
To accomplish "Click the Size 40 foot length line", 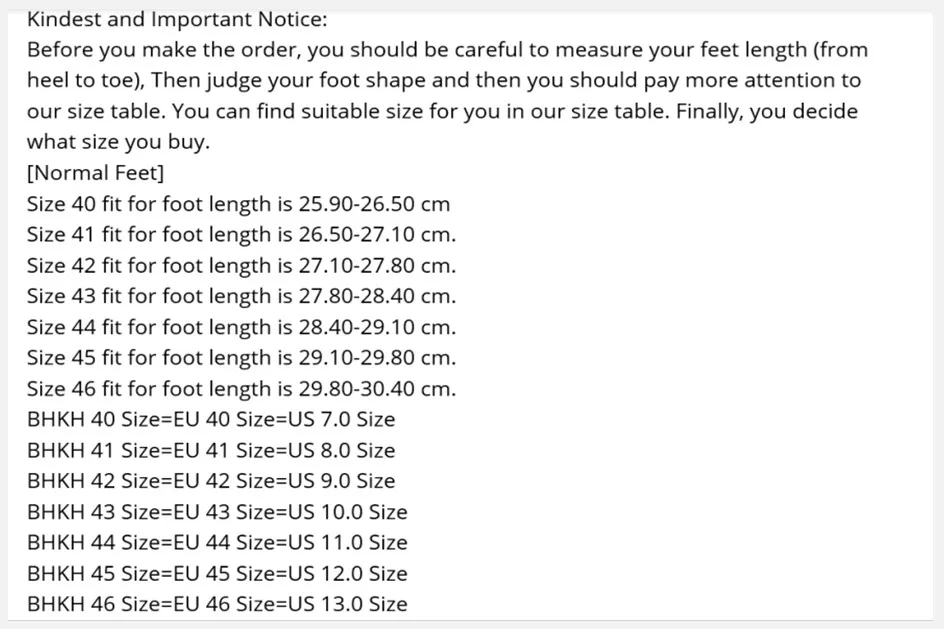I will tap(238, 204).
